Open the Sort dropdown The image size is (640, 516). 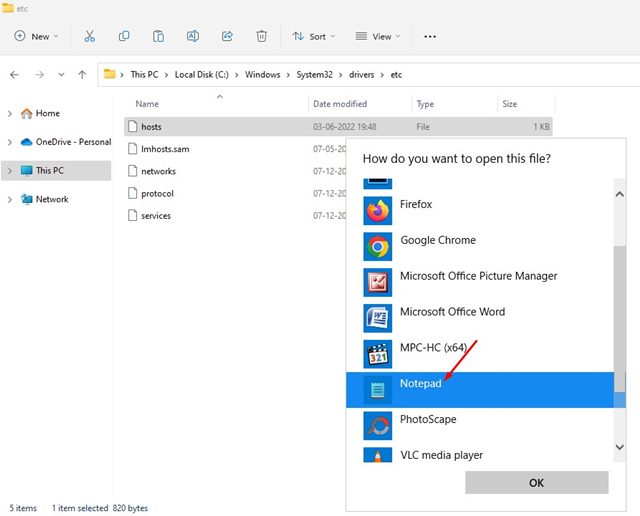[x=309, y=36]
